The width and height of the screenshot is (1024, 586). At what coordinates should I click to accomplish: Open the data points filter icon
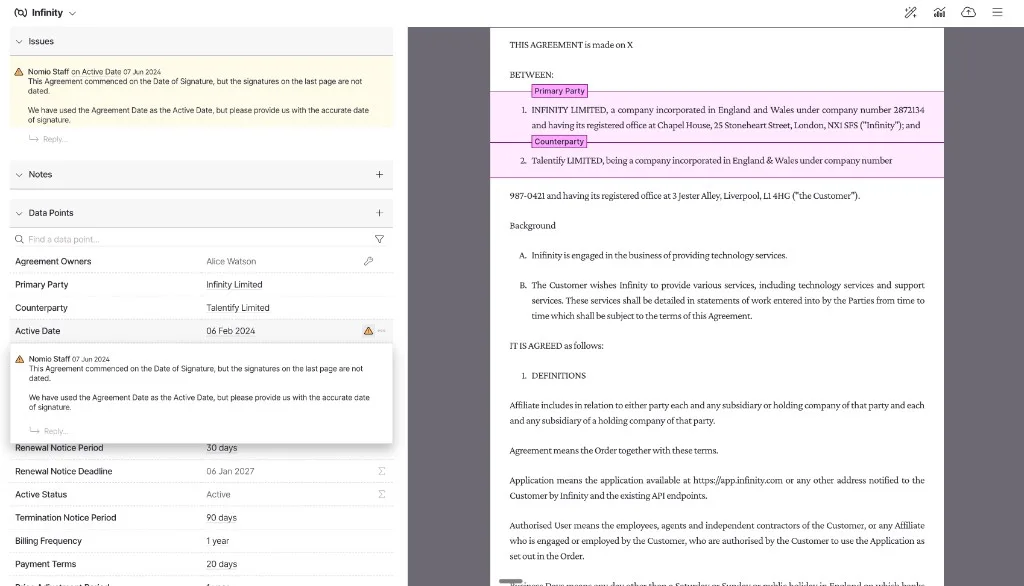coord(379,239)
